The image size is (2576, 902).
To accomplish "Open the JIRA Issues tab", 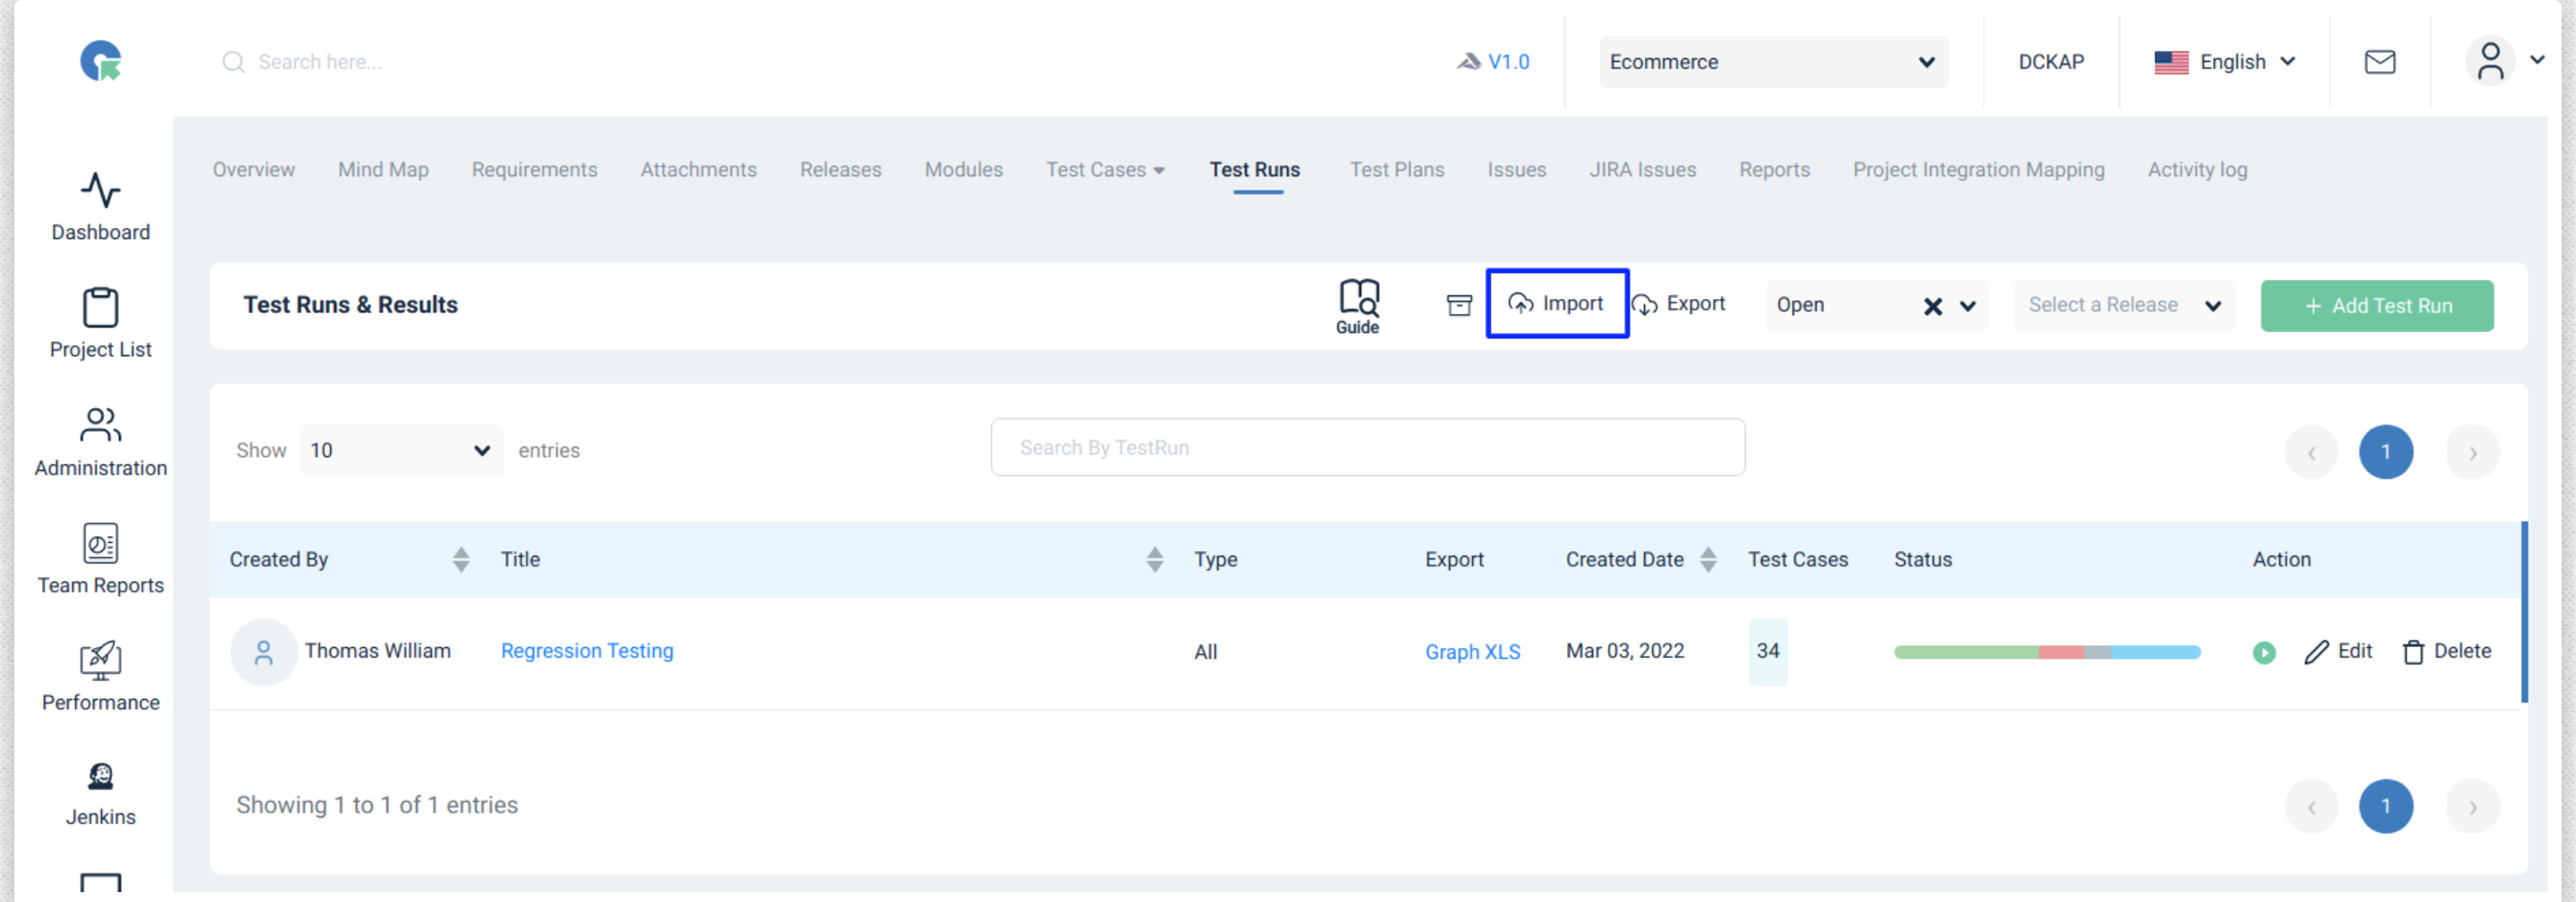I will (1642, 170).
